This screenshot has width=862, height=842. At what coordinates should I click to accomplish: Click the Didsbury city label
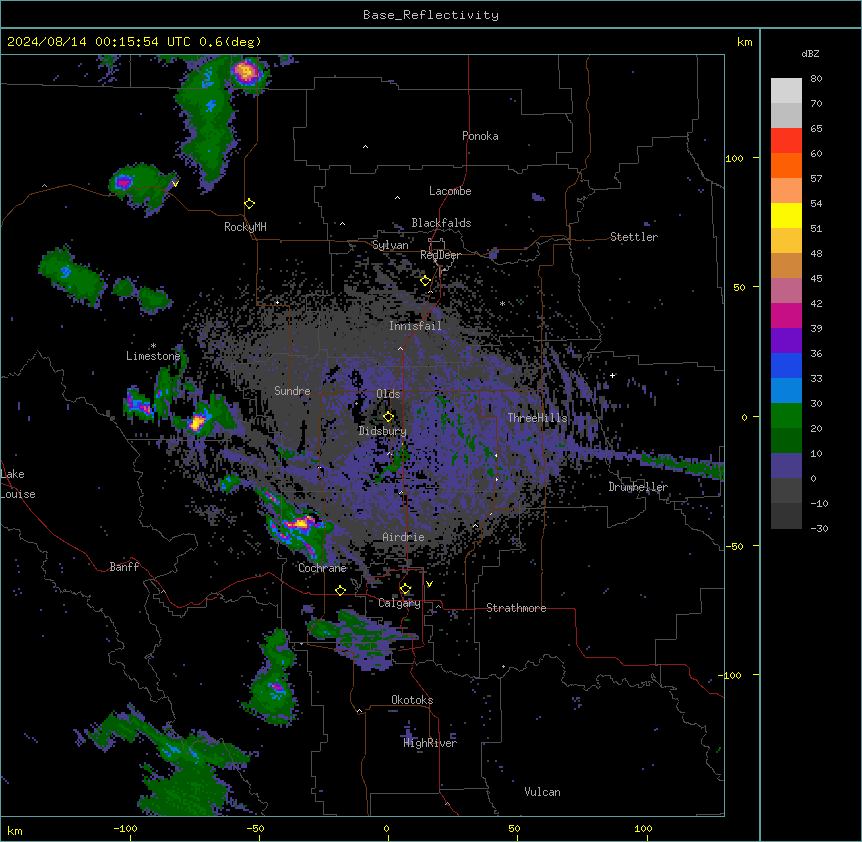click(383, 431)
